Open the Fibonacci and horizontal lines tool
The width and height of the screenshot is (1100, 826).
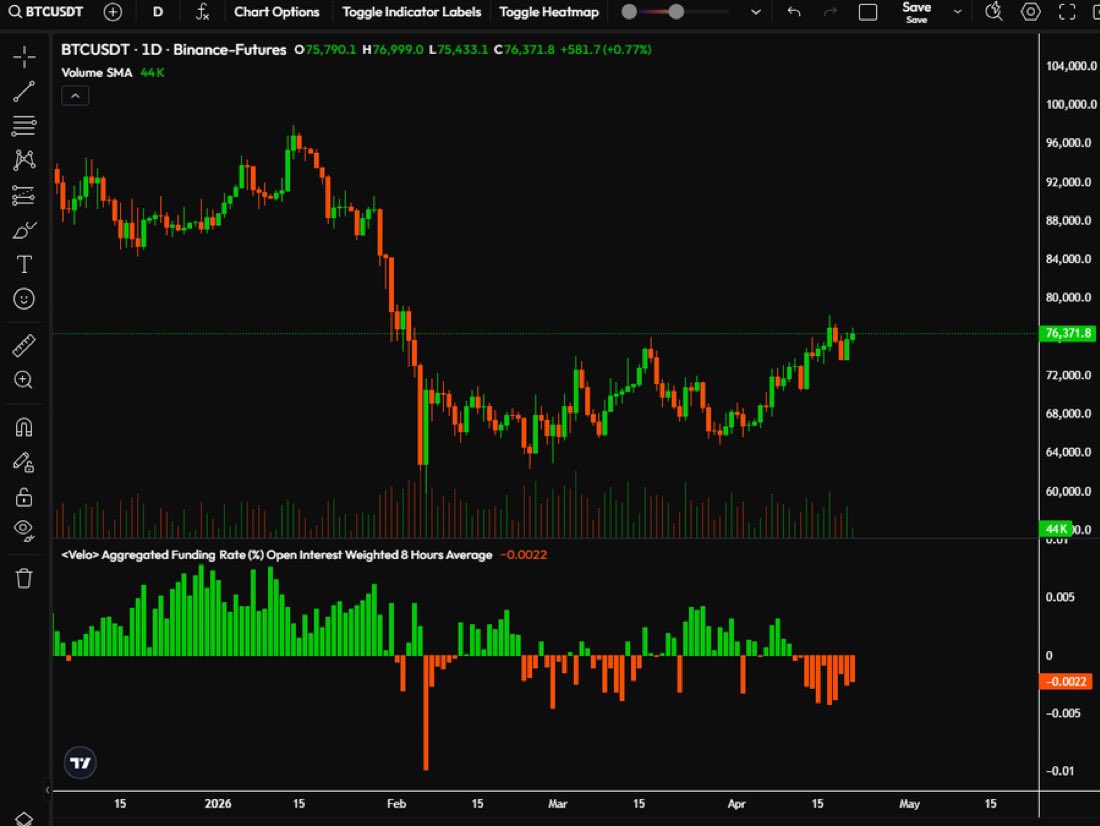(x=24, y=126)
